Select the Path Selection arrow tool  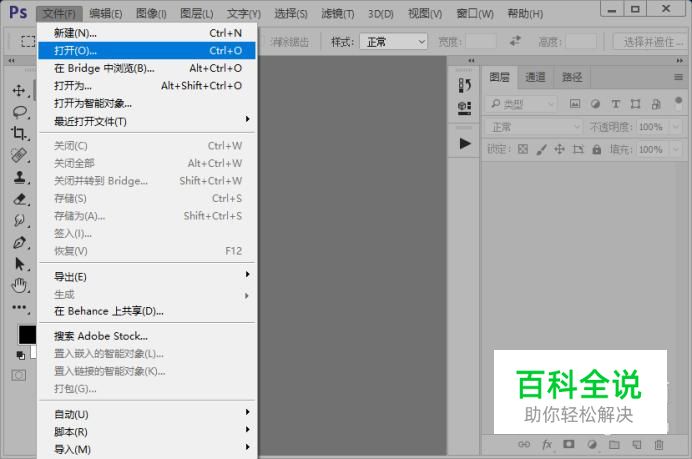(x=19, y=264)
